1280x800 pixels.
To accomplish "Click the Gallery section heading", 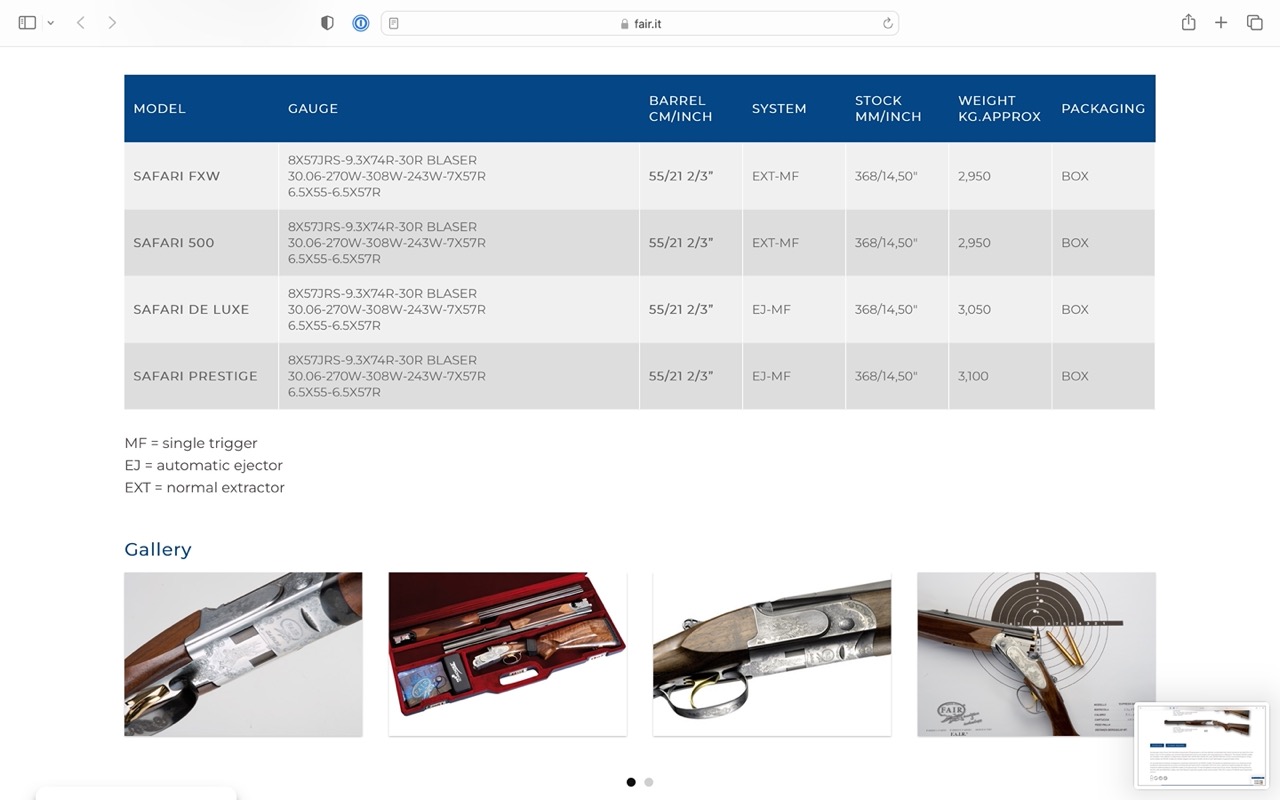I will [x=157, y=549].
